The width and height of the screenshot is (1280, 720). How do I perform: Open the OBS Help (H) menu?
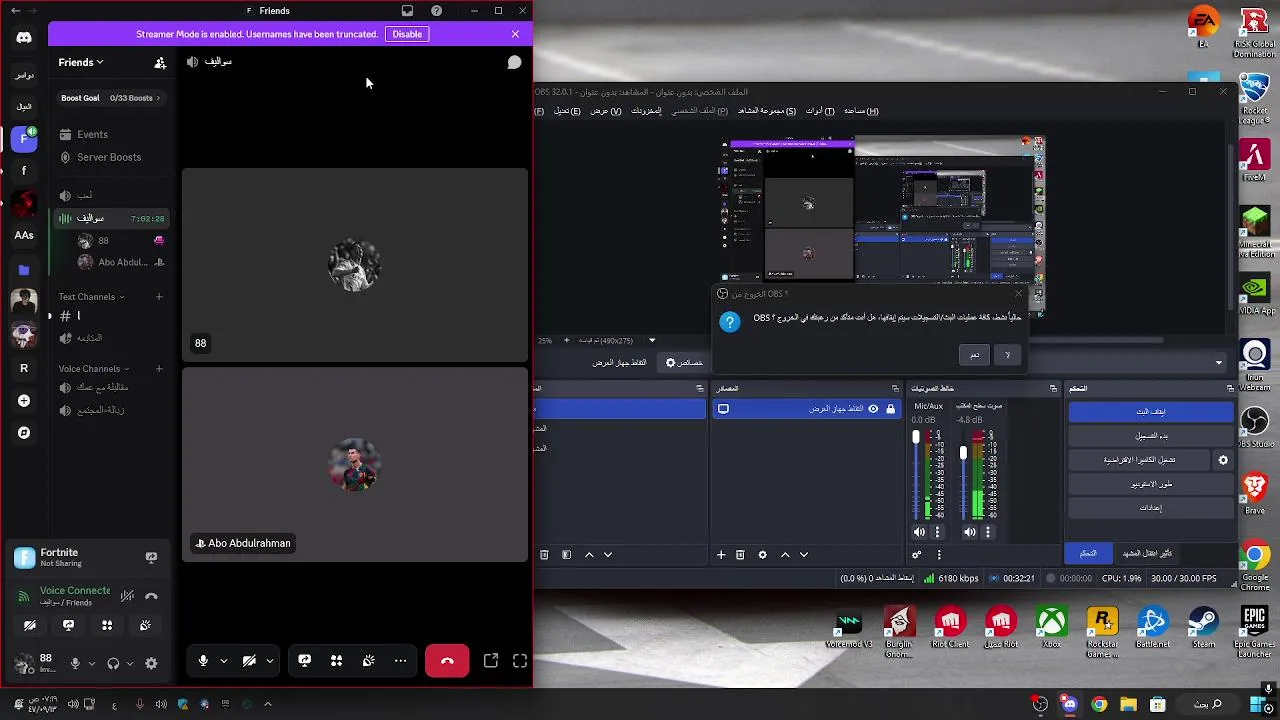pyautogui.click(x=861, y=111)
